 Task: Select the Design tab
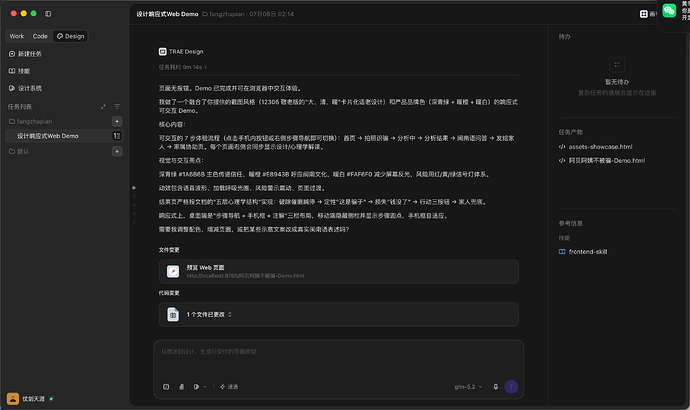[x=70, y=36]
